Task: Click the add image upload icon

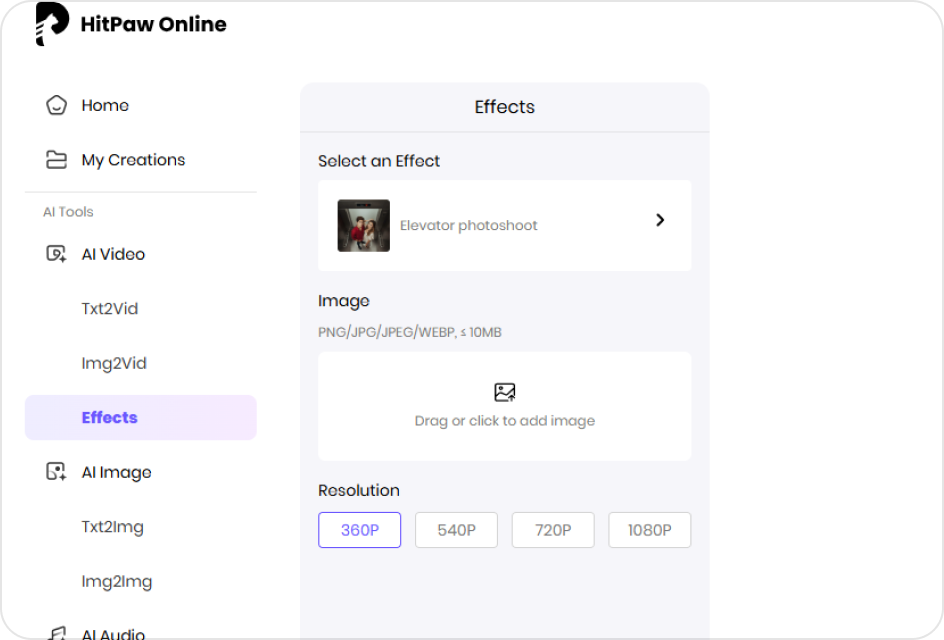Action: pos(505,392)
